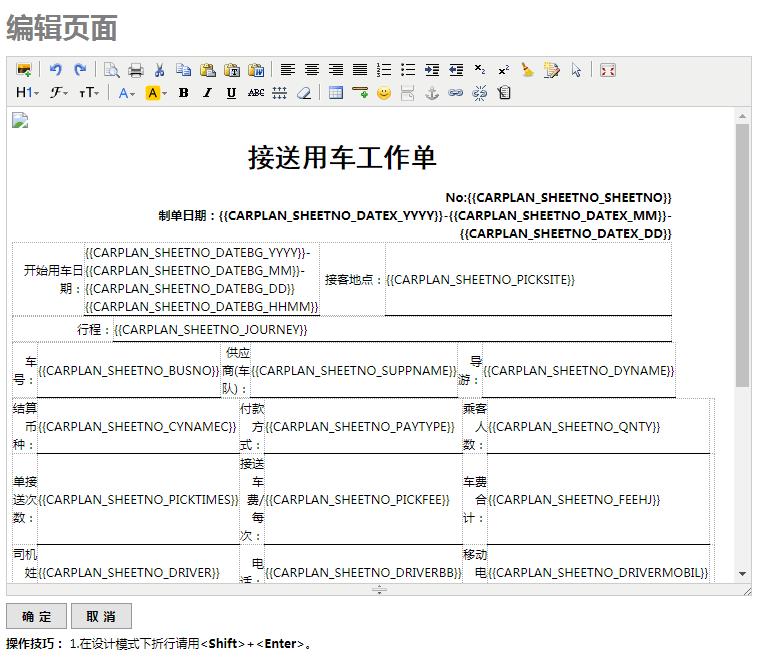Align text right
Screen dimensions: 758x659
pos(336,70)
